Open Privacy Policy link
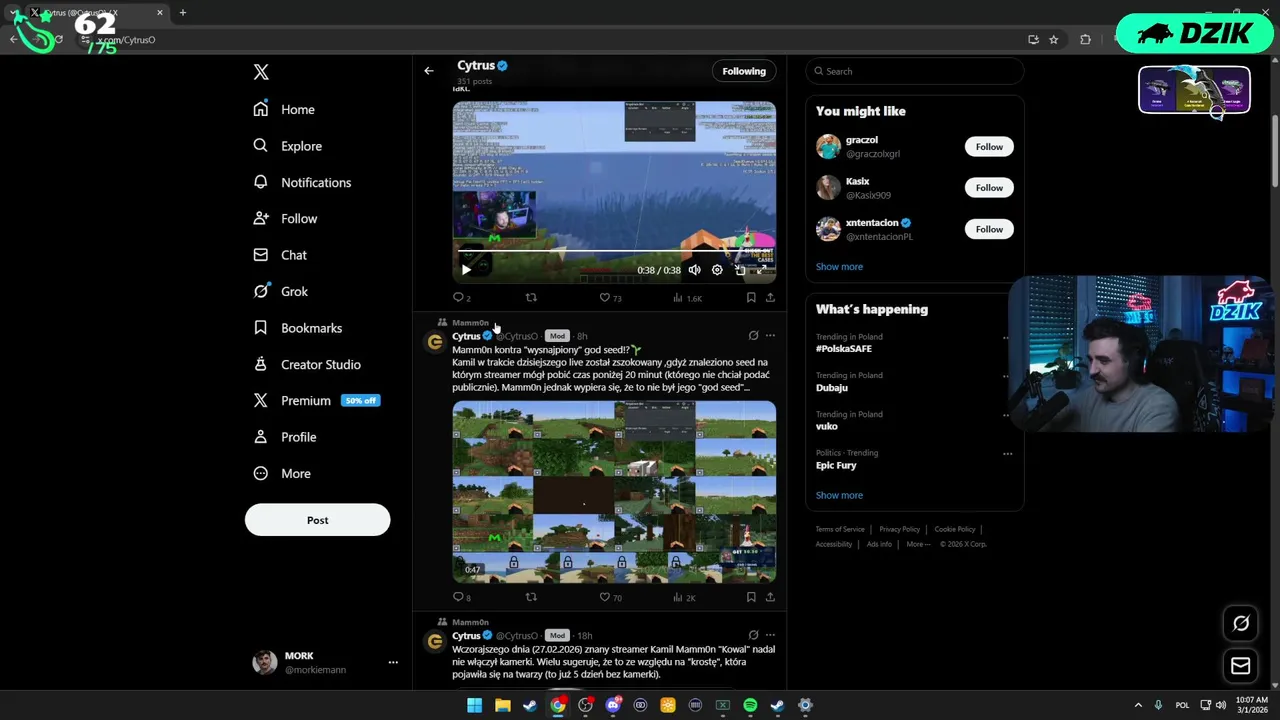Screen dimensions: 1280x720 click(x=899, y=529)
